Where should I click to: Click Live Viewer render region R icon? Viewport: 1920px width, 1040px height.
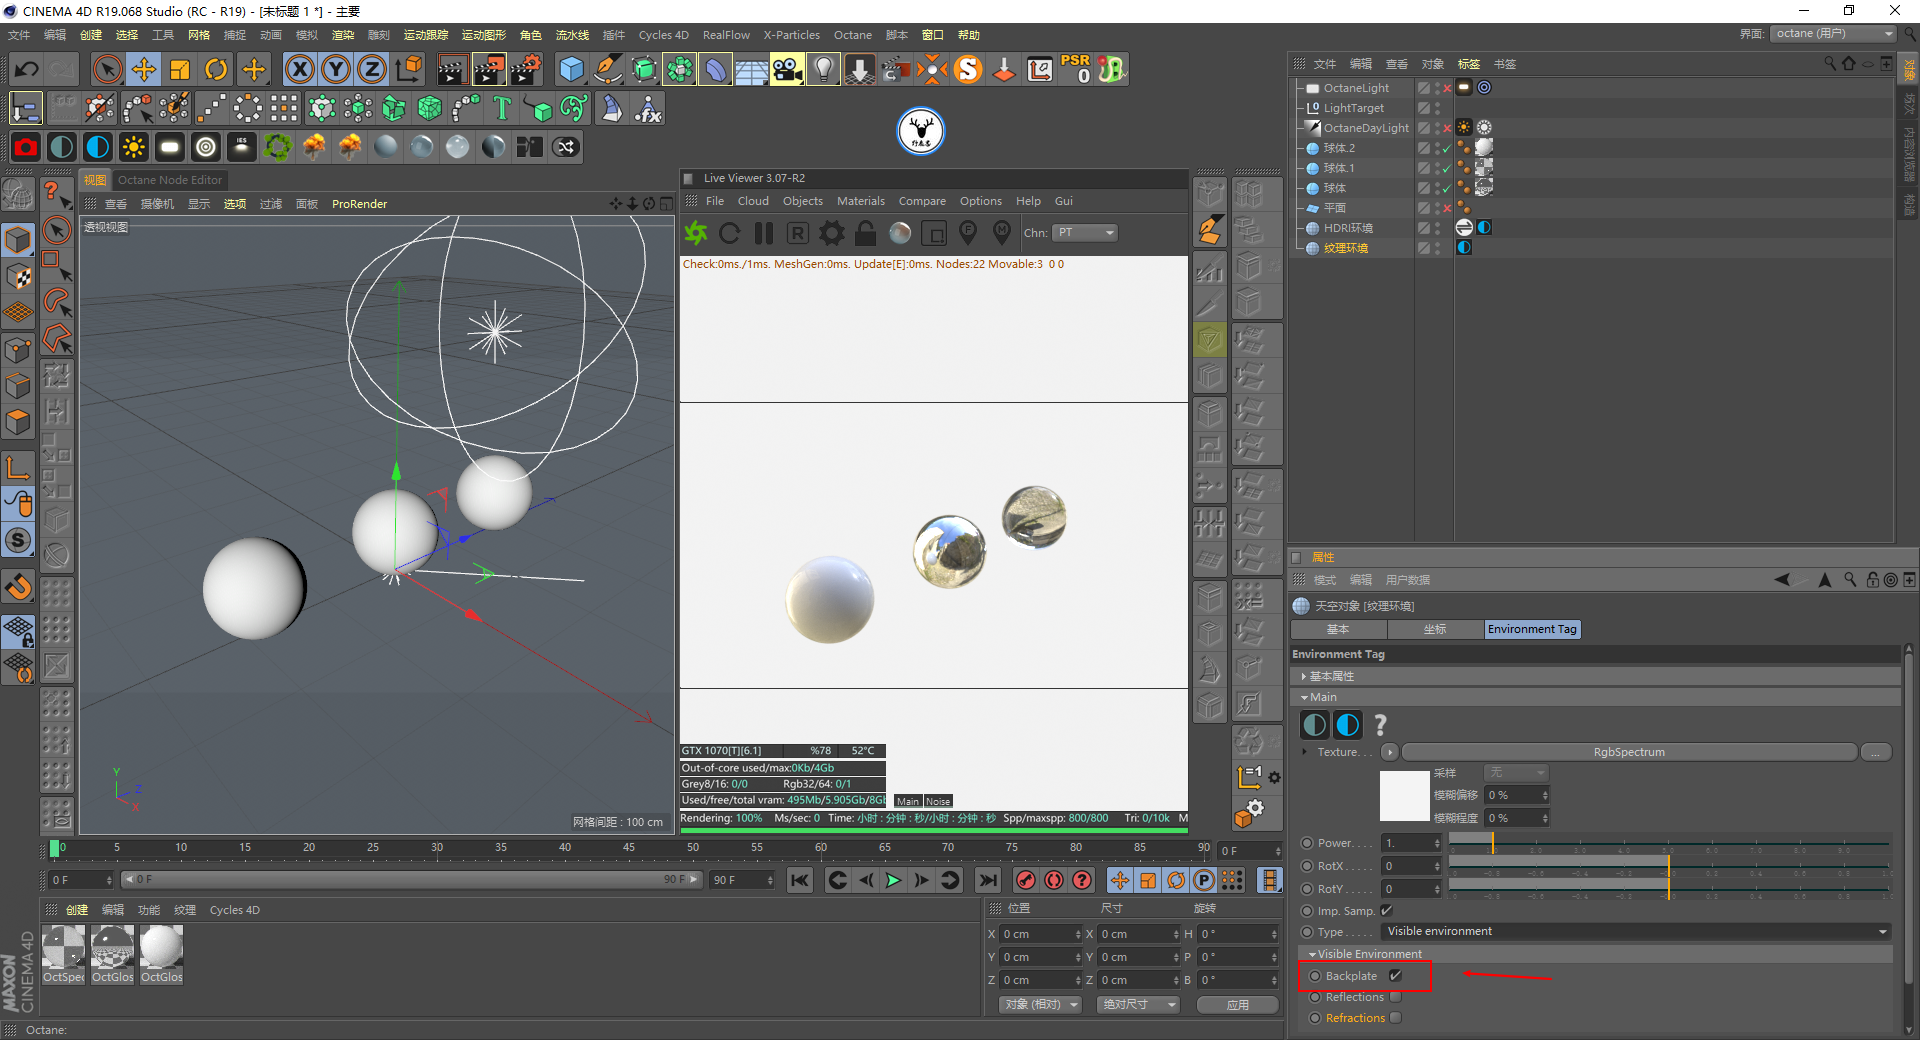point(798,233)
